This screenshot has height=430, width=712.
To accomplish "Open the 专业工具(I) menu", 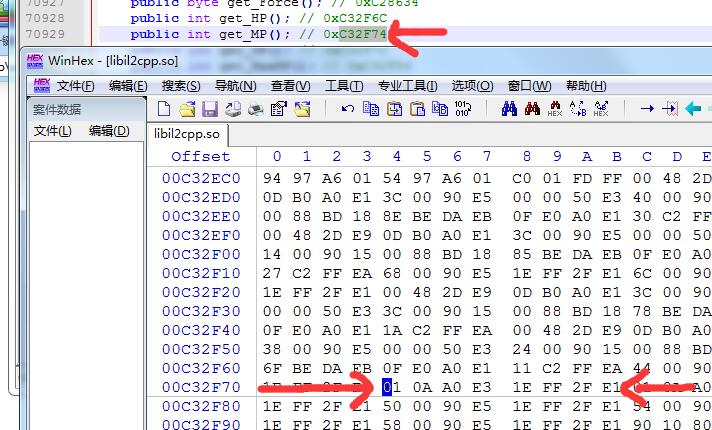I will point(407,86).
